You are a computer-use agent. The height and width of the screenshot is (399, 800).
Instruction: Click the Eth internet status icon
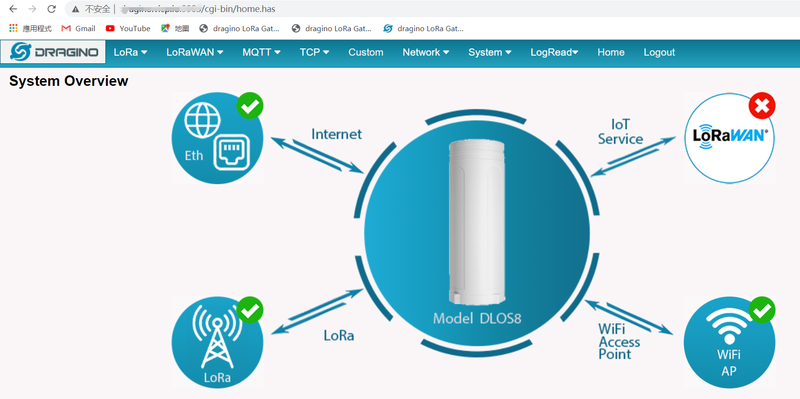[x=217, y=138]
